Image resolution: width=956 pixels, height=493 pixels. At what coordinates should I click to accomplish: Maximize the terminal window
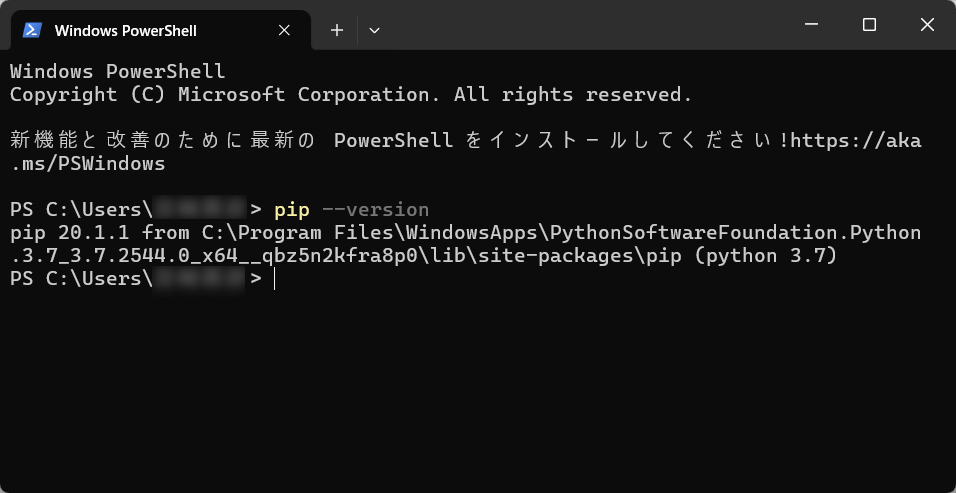pyautogui.click(x=869, y=24)
